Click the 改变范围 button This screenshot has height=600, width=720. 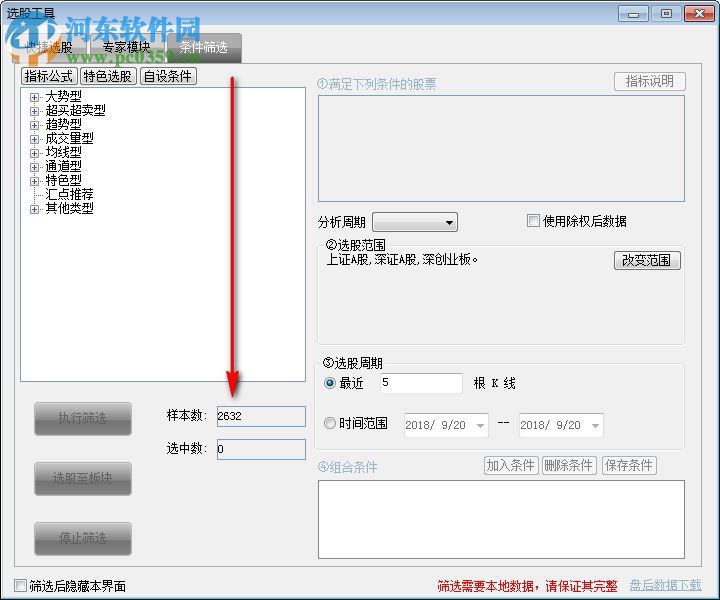pyautogui.click(x=647, y=260)
